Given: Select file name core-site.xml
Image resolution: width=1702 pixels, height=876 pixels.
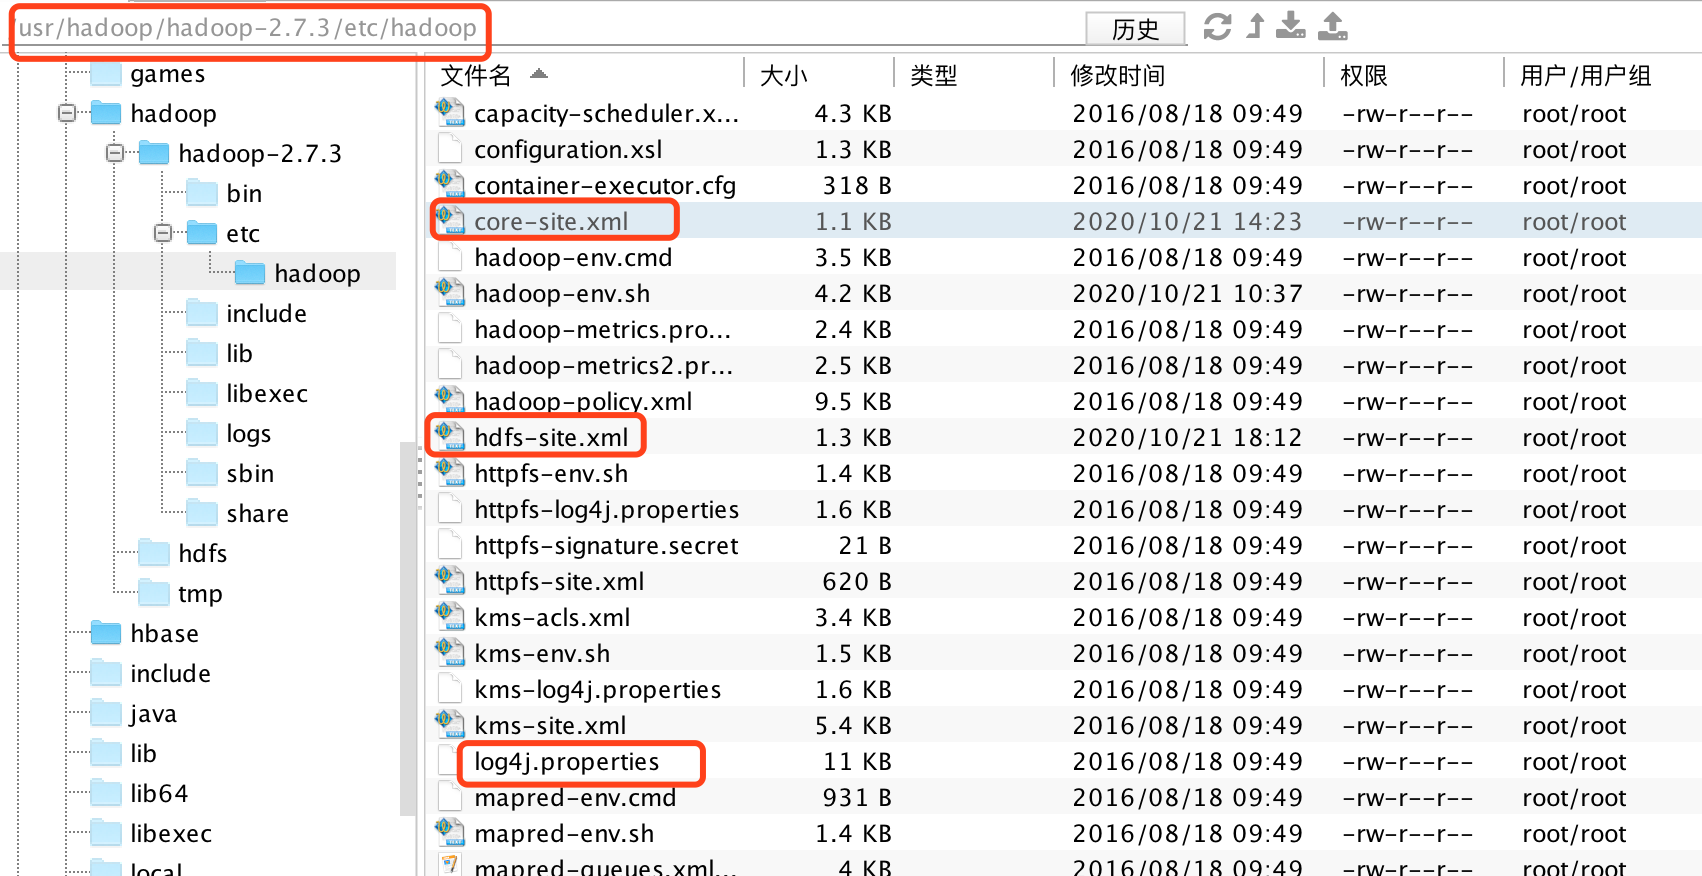Looking at the screenshot, I should [x=551, y=222].
